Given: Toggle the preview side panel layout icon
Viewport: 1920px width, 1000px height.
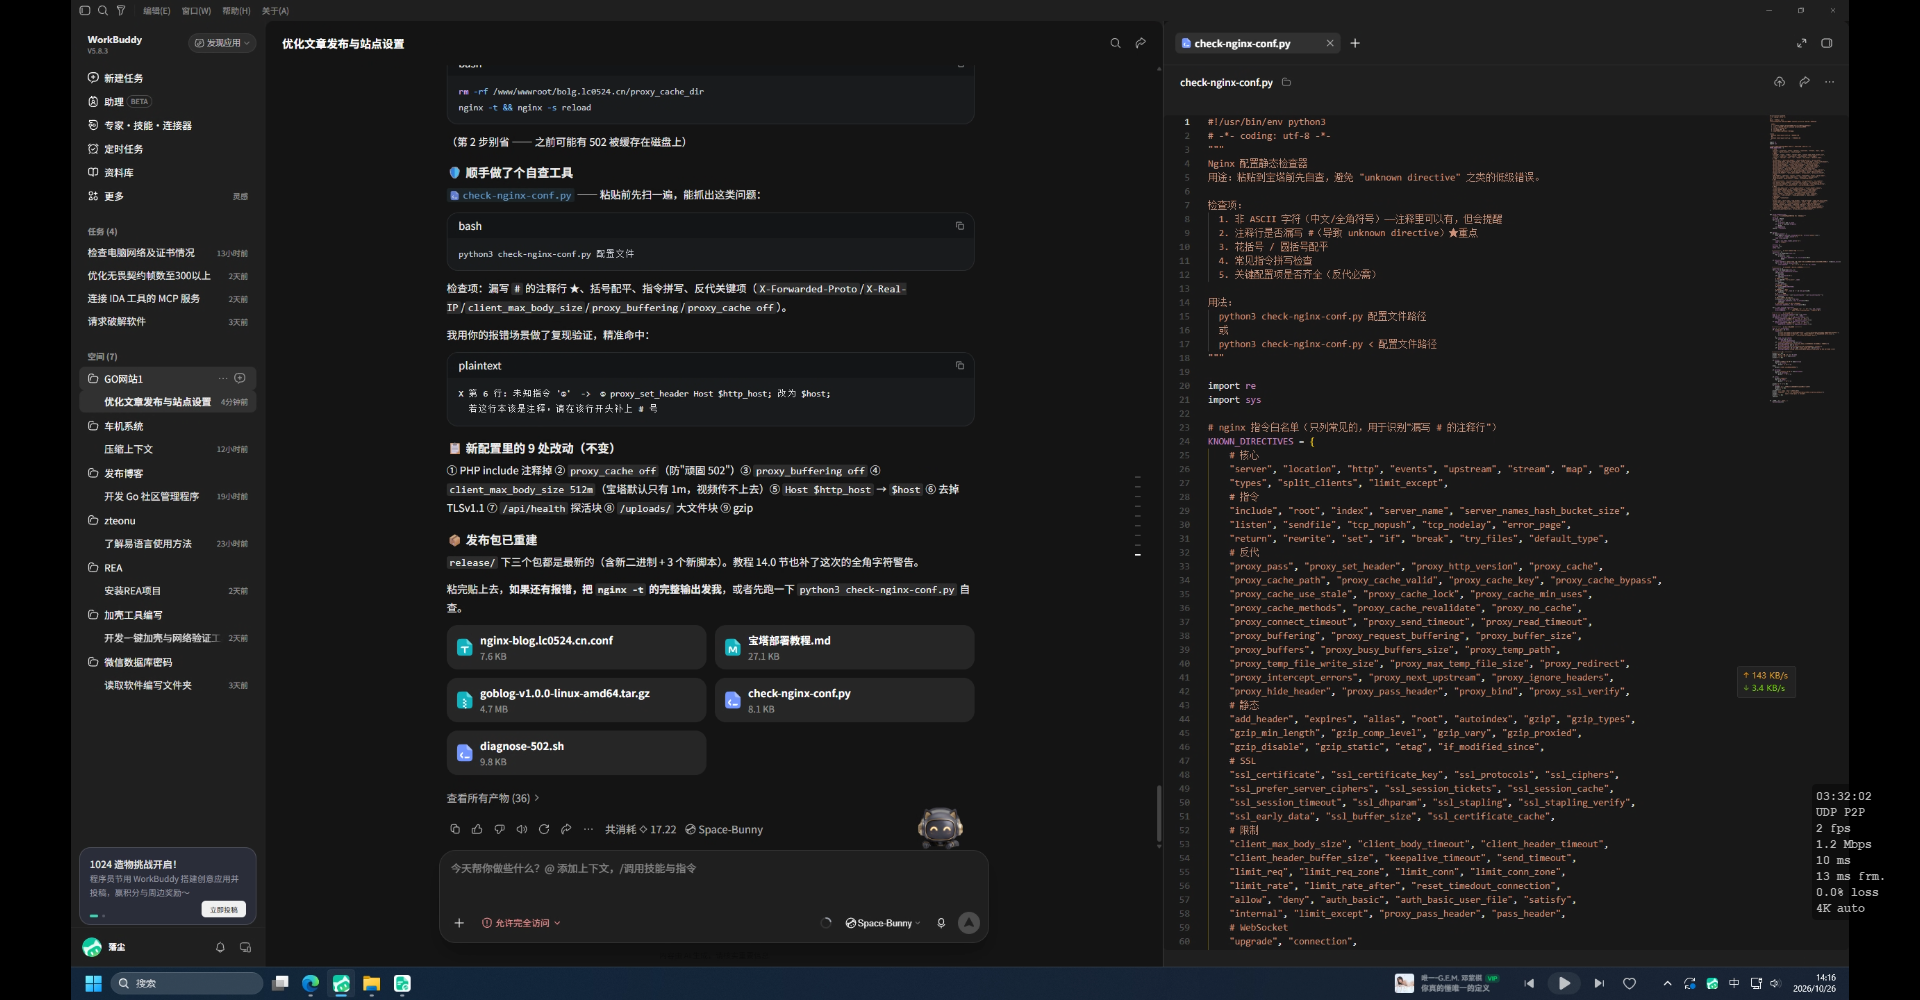Looking at the screenshot, I should coord(1827,43).
